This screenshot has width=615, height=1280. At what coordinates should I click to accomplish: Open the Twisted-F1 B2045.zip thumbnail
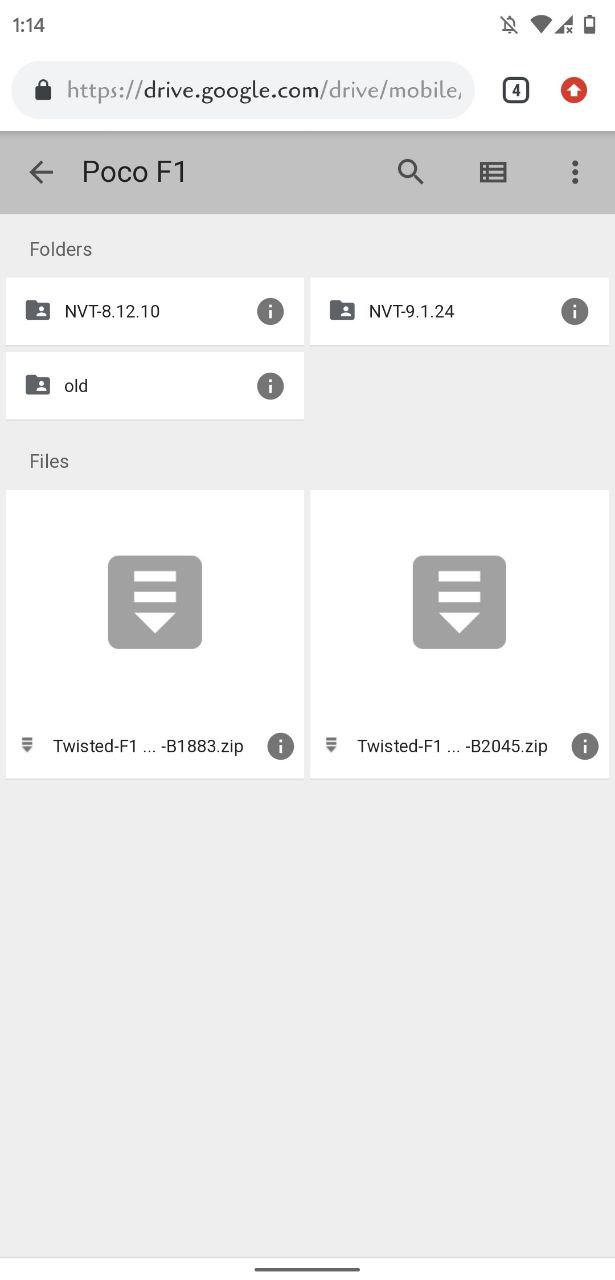click(x=459, y=602)
